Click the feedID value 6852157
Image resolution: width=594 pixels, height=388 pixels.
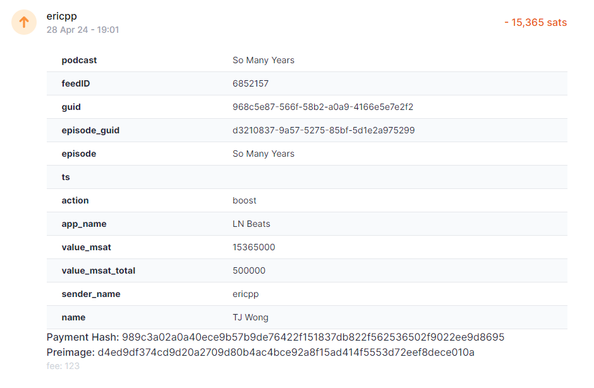(x=250, y=83)
